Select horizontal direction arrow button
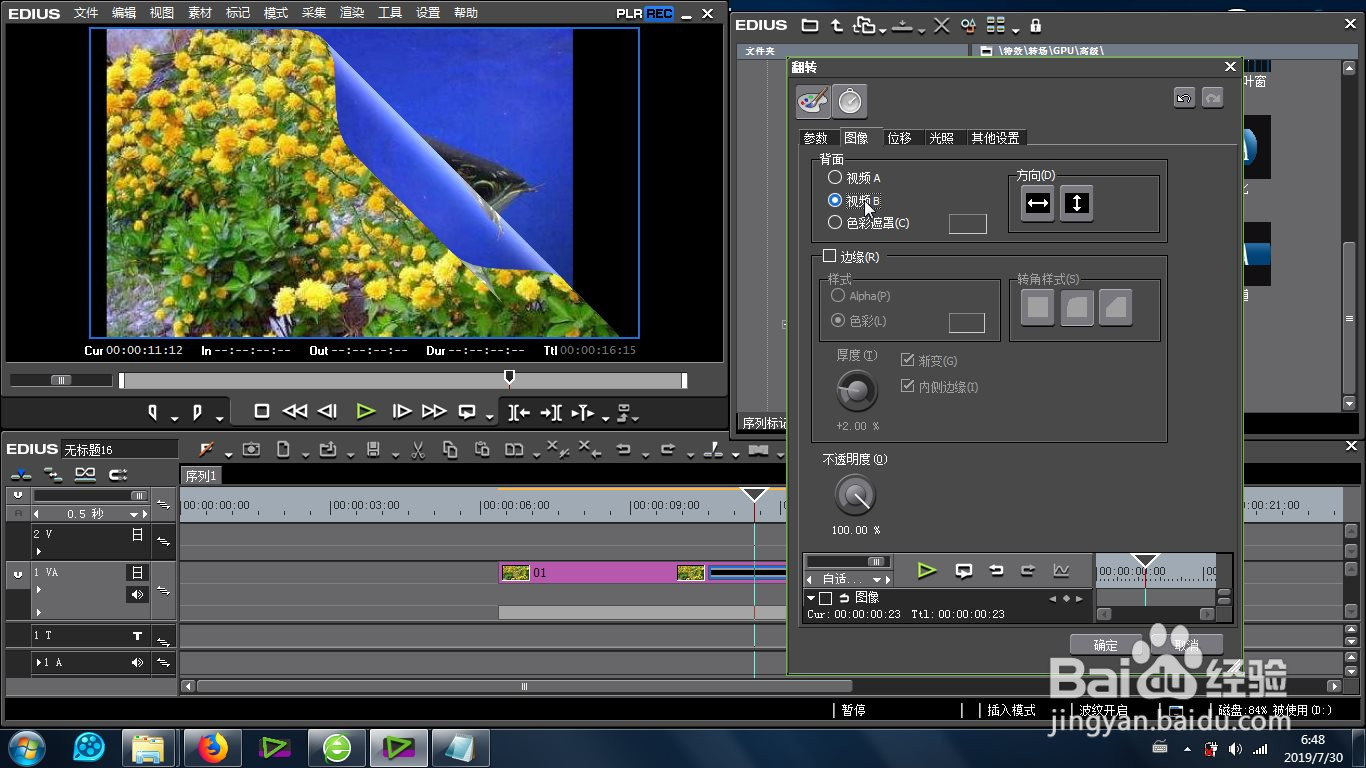The image size is (1366, 768). pyautogui.click(x=1038, y=203)
